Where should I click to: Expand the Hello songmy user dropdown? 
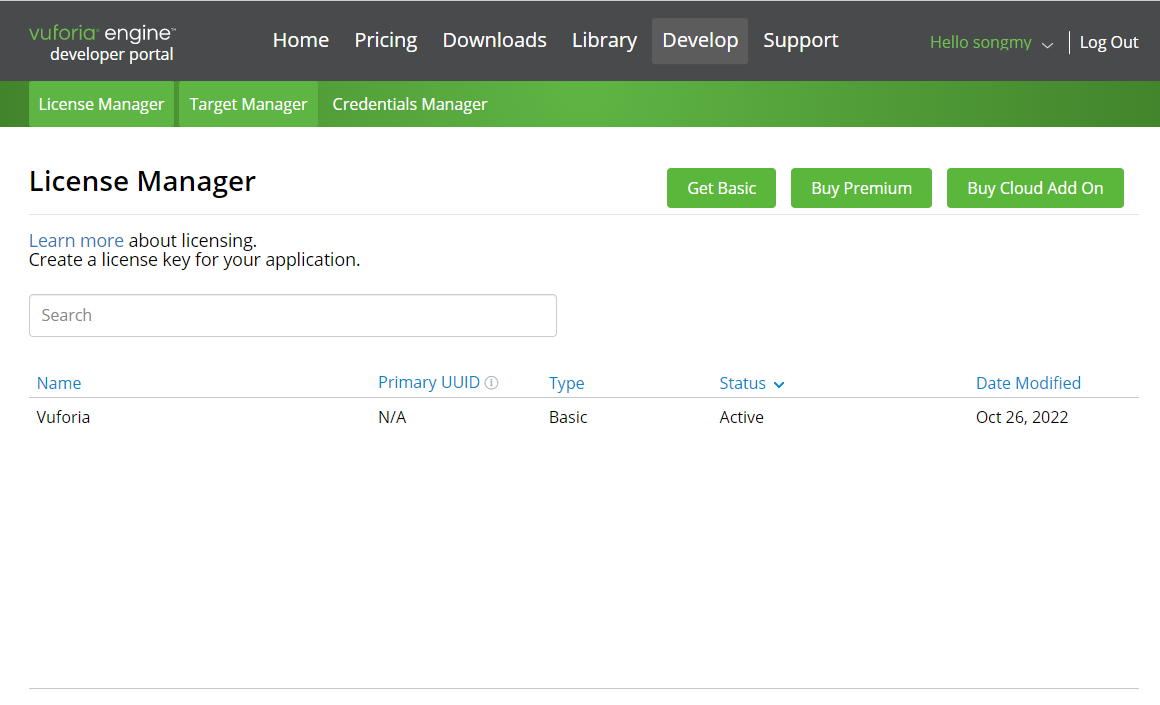tap(991, 43)
